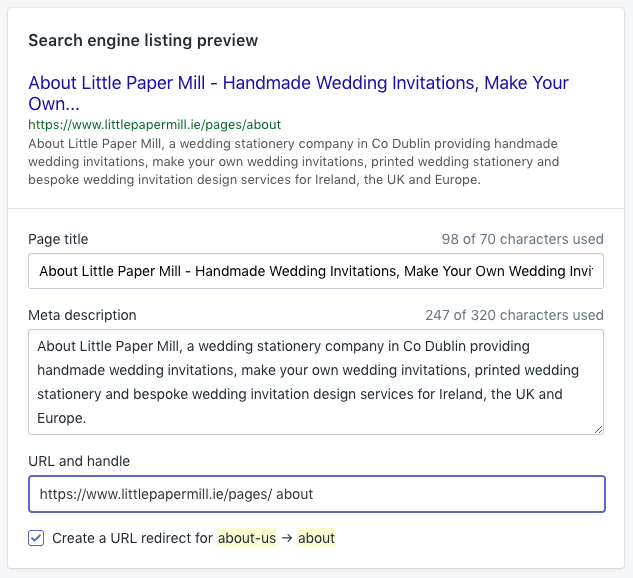Screen dimensions: 633x578
Task: Select the '247 of 320 characters used' text
Action: point(514,315)
